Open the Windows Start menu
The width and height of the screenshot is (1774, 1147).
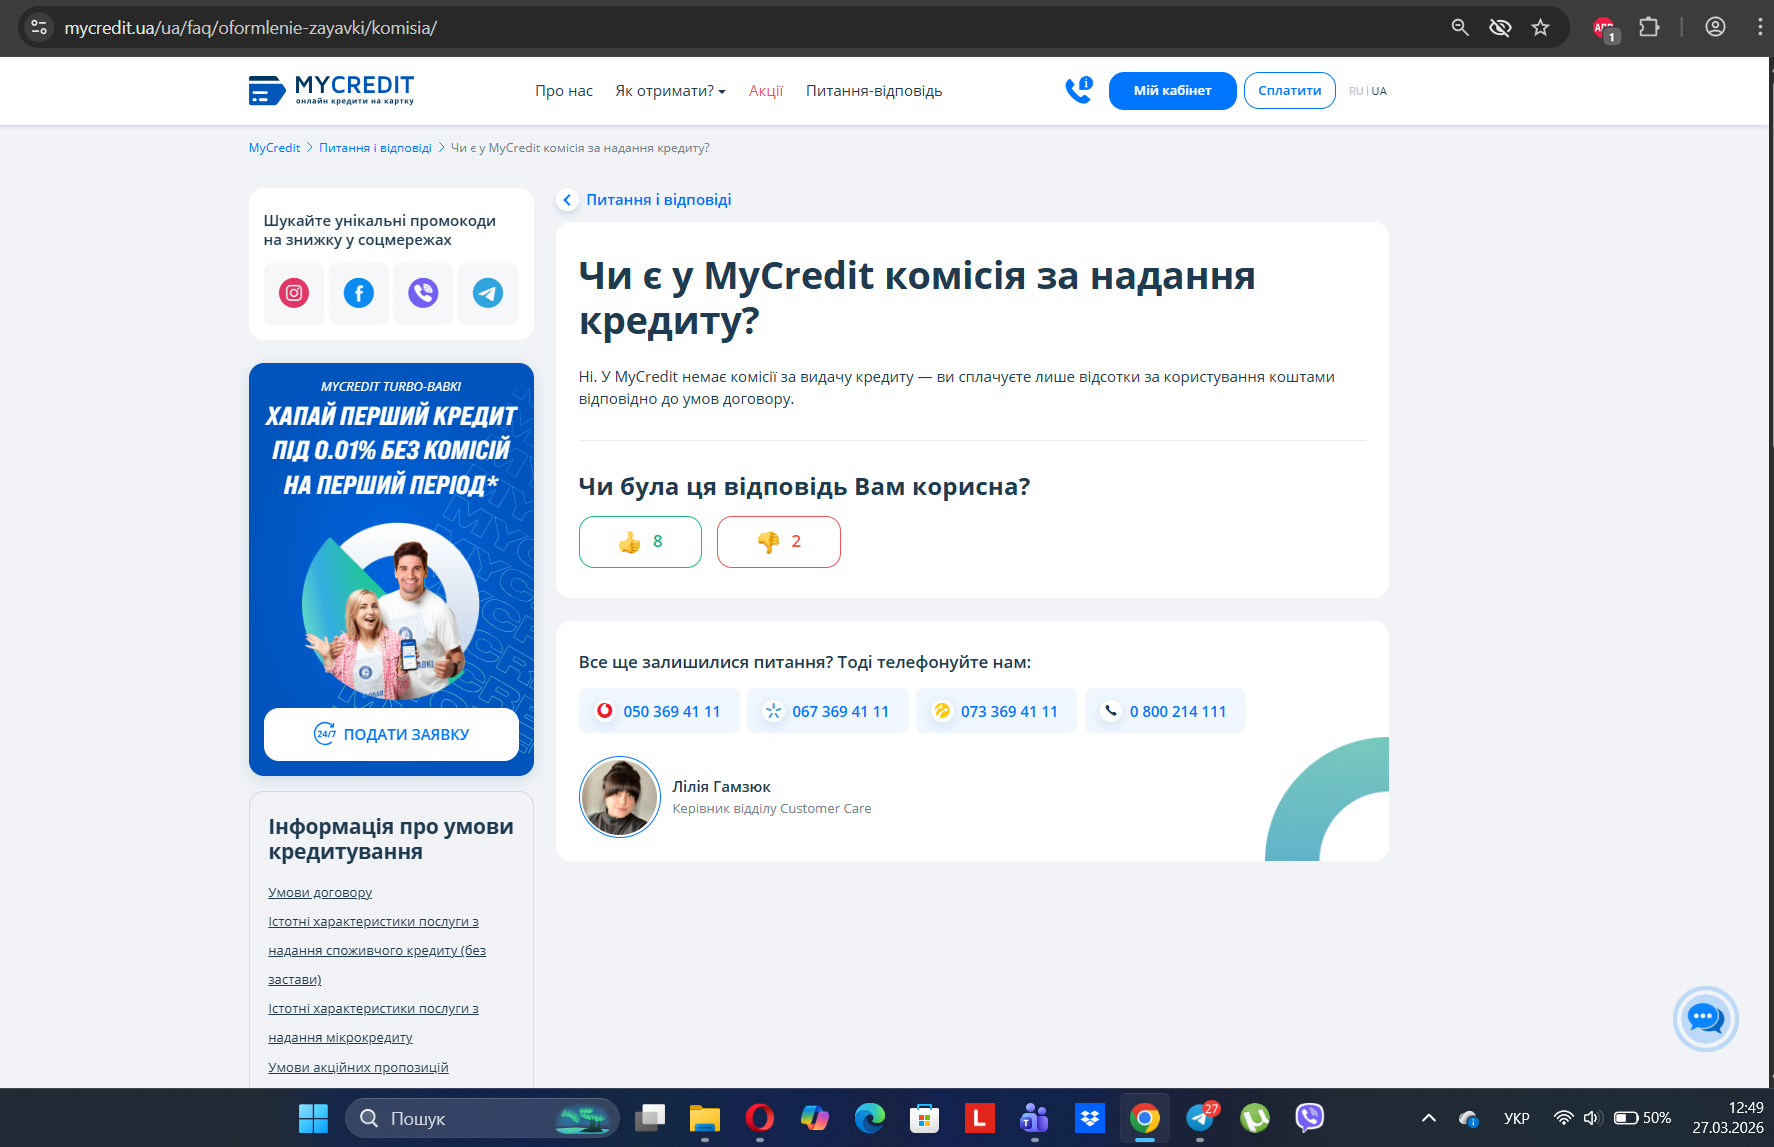tap(313, 1118)
